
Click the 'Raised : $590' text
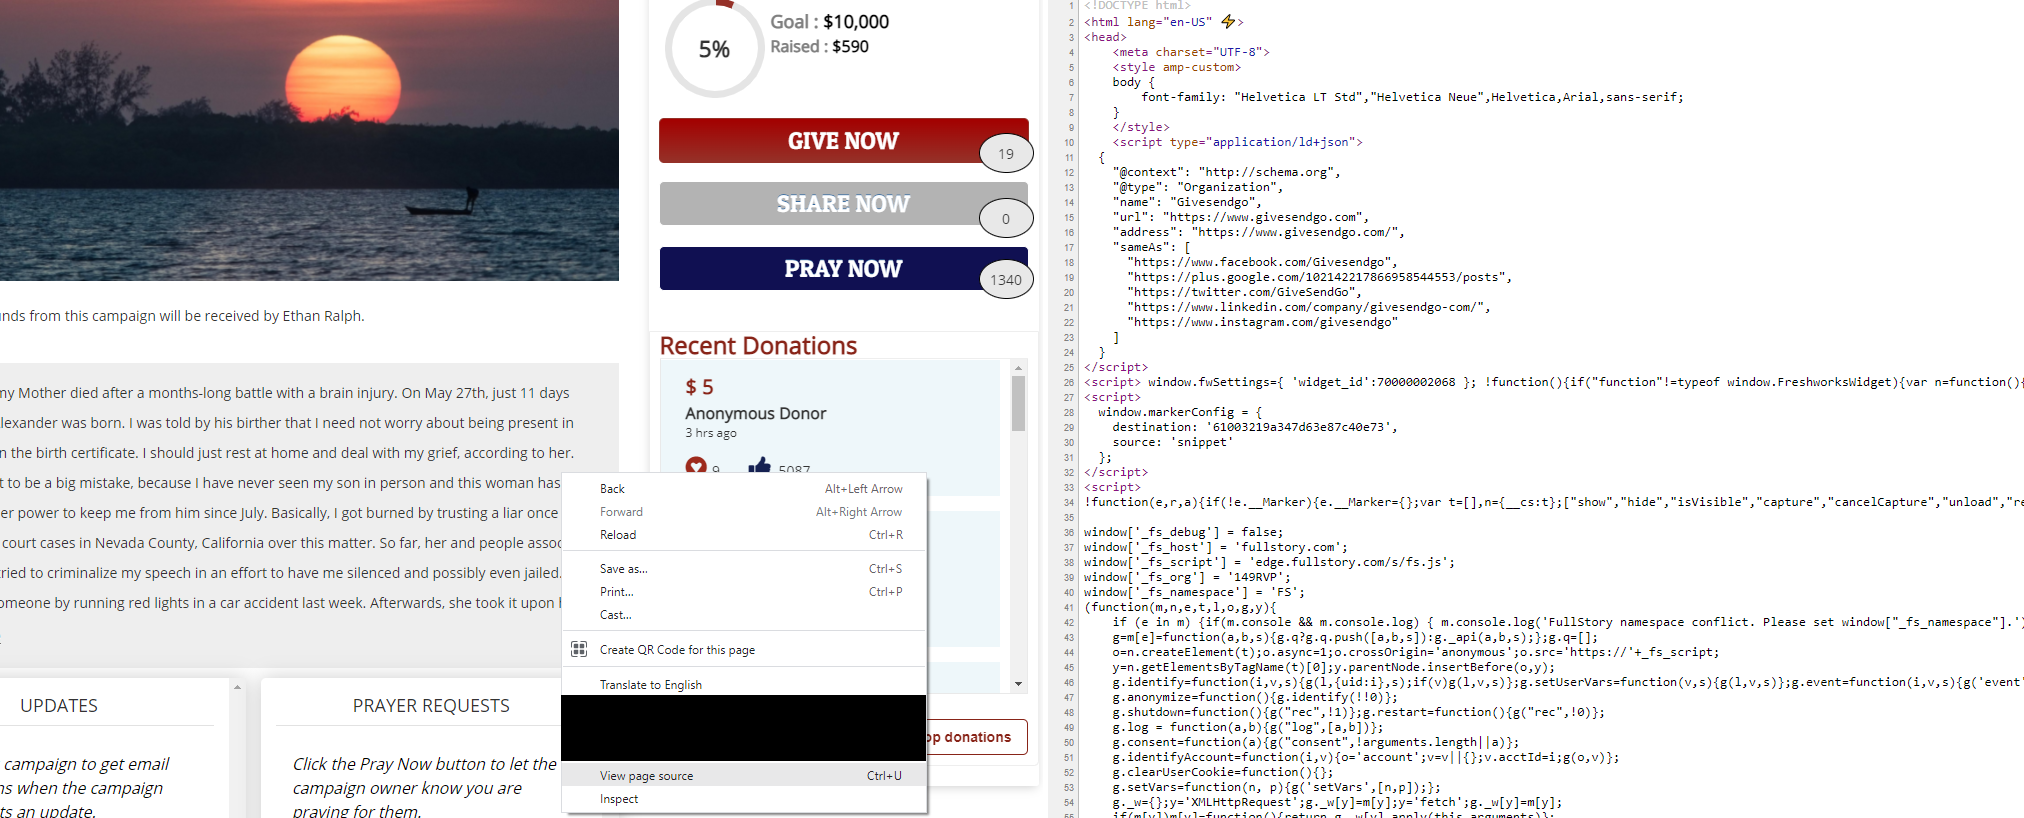click(819, 46)
